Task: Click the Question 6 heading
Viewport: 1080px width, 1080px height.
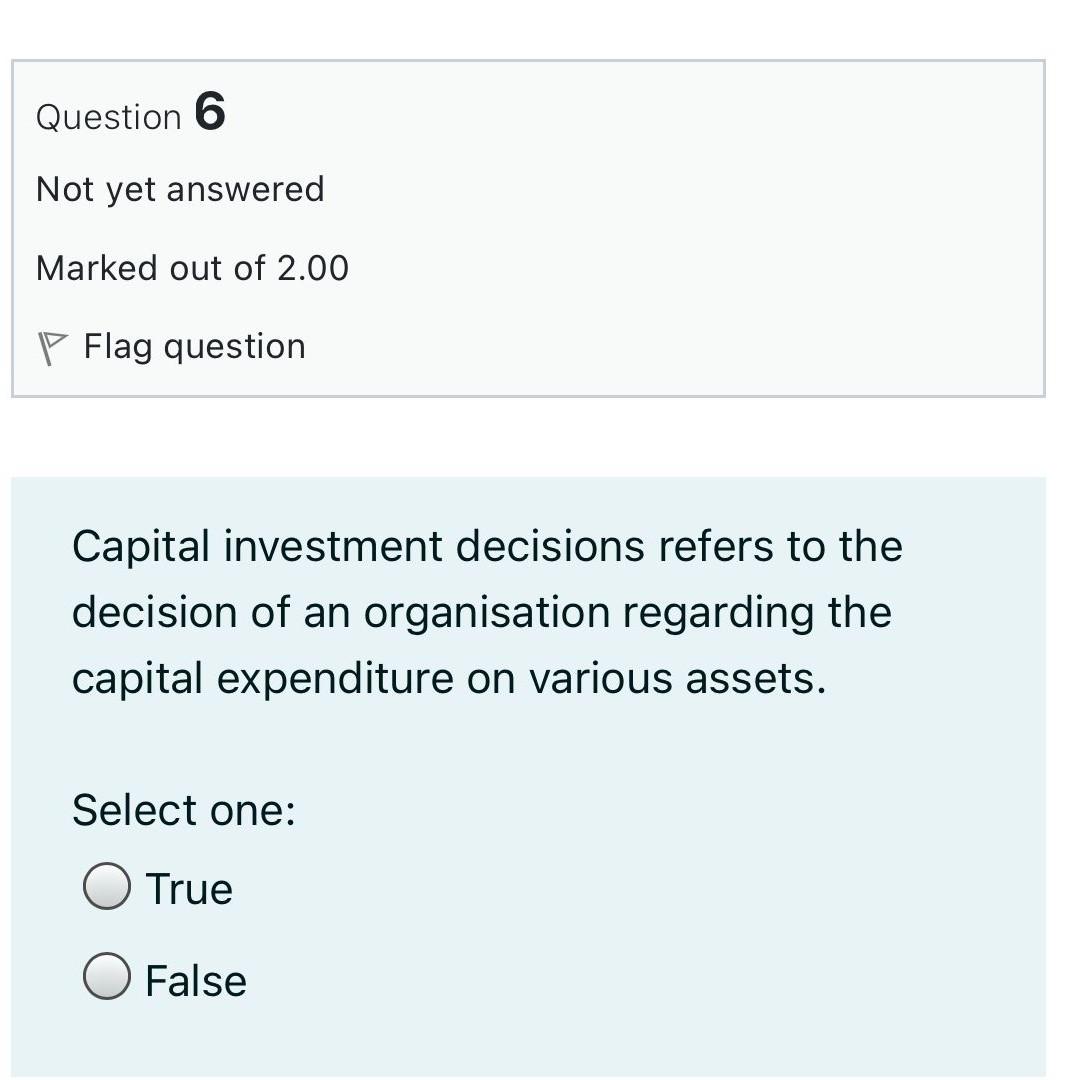Action: tap(130, 114)
